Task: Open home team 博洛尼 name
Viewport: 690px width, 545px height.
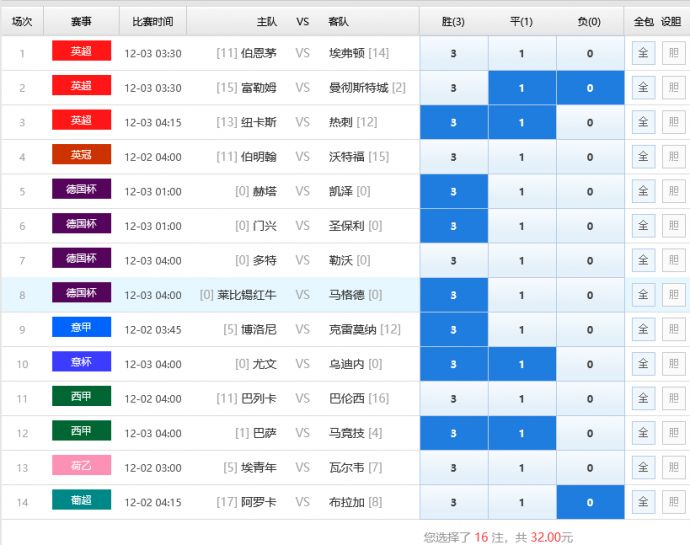Action: click(259, 329)
